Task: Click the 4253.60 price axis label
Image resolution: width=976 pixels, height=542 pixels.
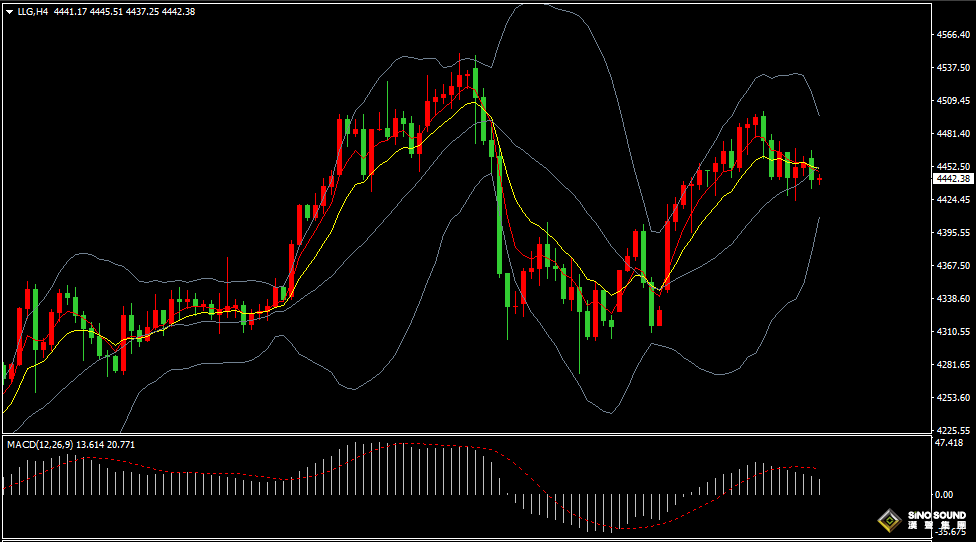Action: 951,397
